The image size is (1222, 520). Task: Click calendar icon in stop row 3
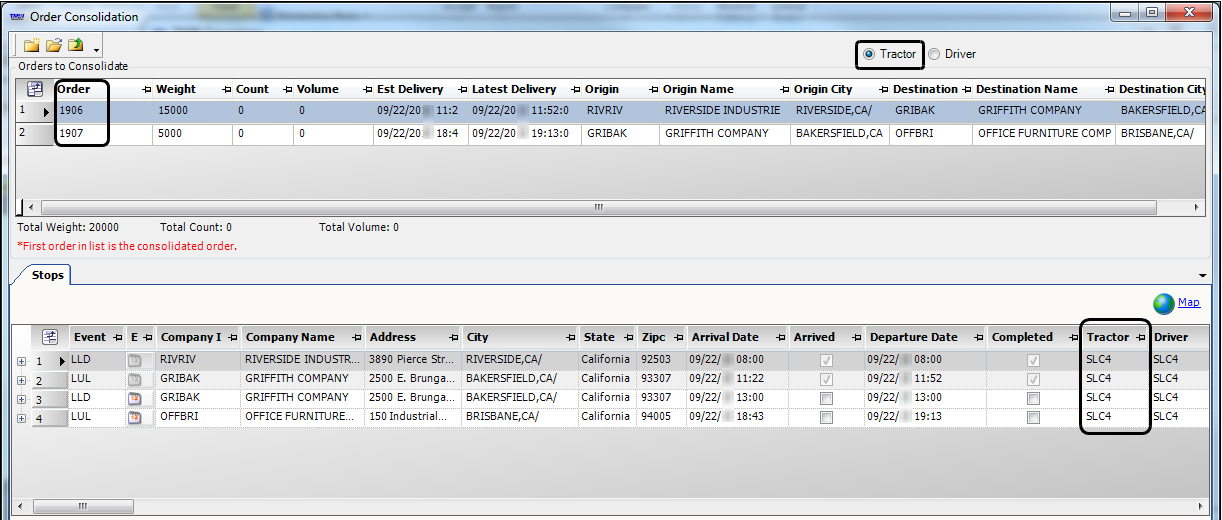click(134, 398)
